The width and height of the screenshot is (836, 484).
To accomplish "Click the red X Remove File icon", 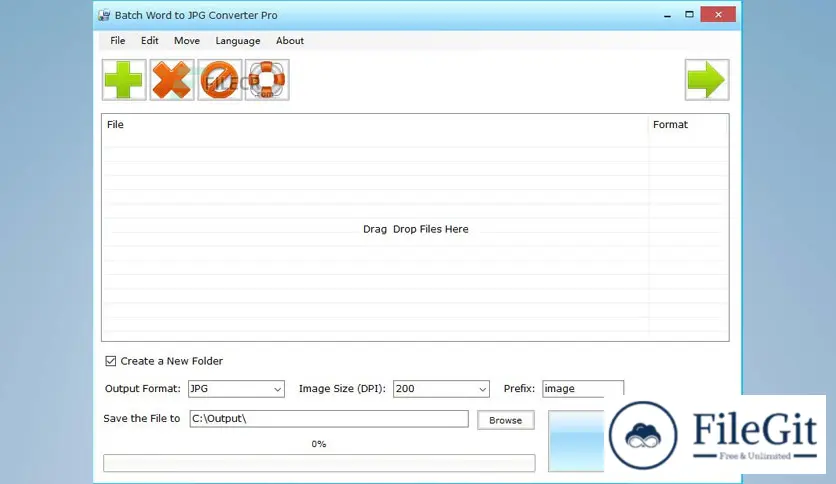I will click(172, 80).
